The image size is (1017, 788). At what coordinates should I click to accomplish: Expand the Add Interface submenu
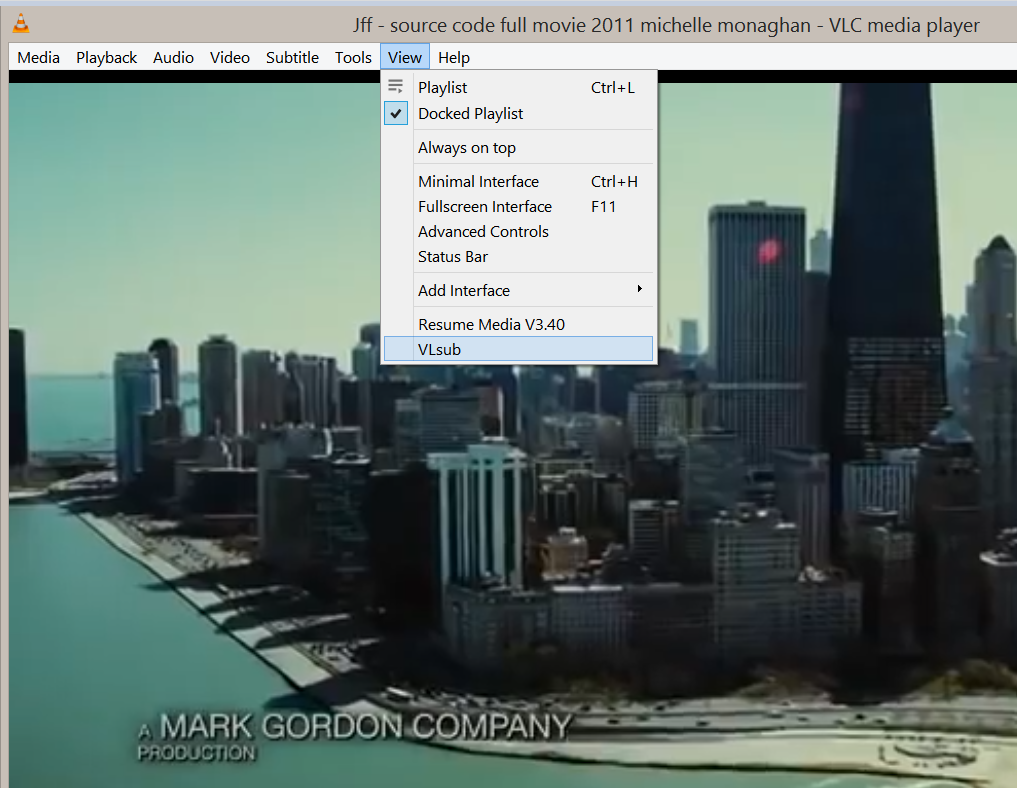(x=518, y=291)
